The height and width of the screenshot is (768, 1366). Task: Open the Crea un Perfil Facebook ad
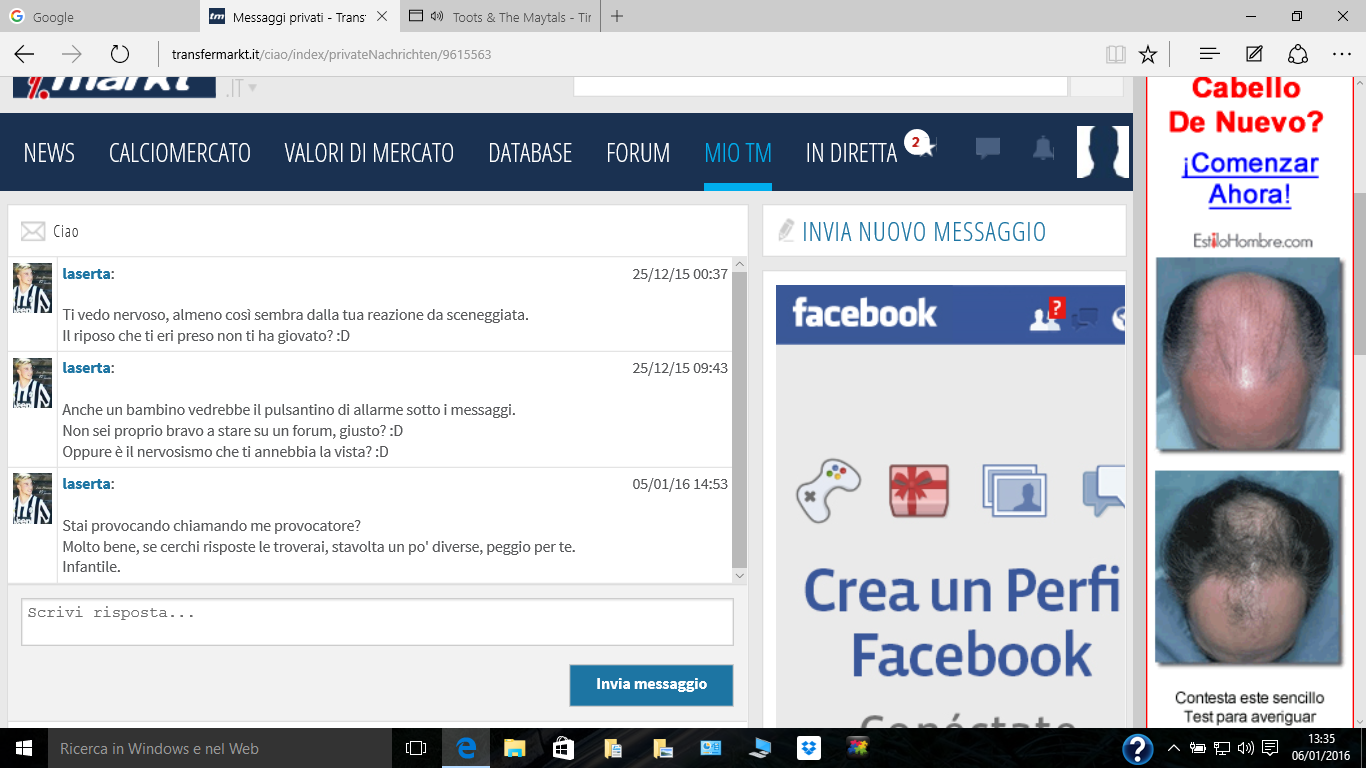950,507
